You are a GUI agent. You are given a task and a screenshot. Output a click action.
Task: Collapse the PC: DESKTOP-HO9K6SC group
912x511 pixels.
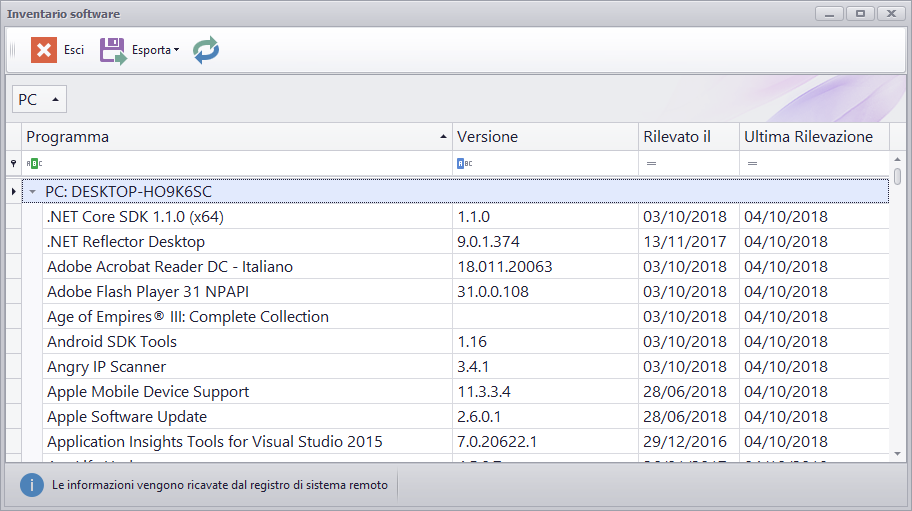click(x=33, y=191)
